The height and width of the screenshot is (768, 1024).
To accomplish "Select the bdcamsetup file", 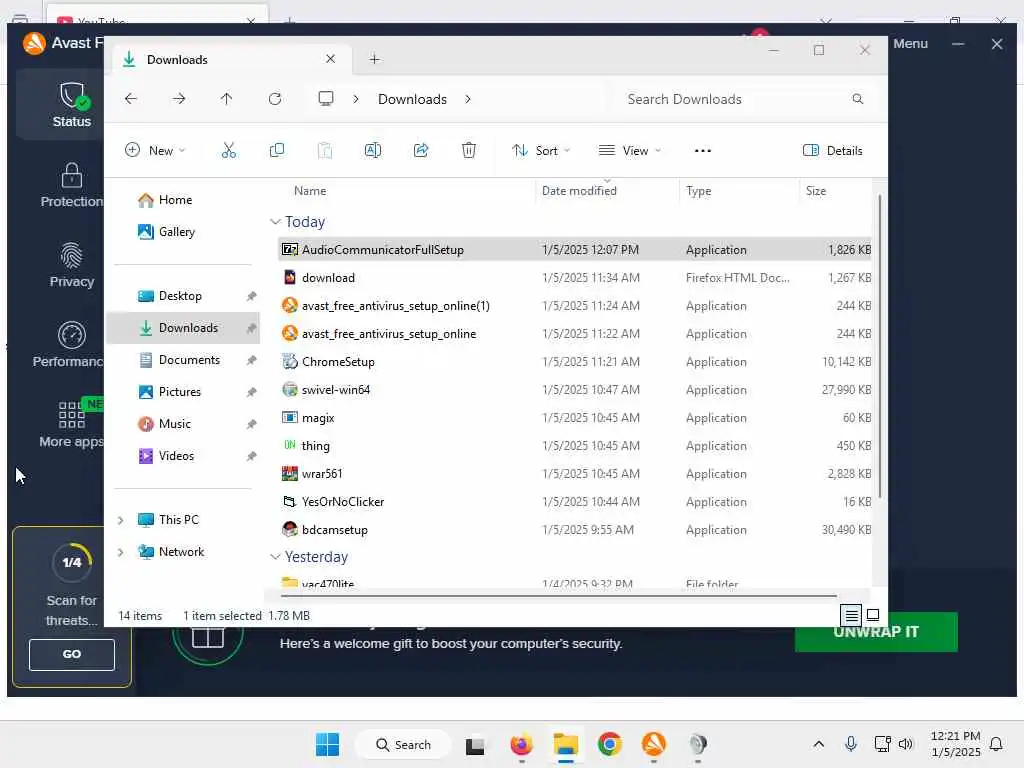I will [575, 530].
